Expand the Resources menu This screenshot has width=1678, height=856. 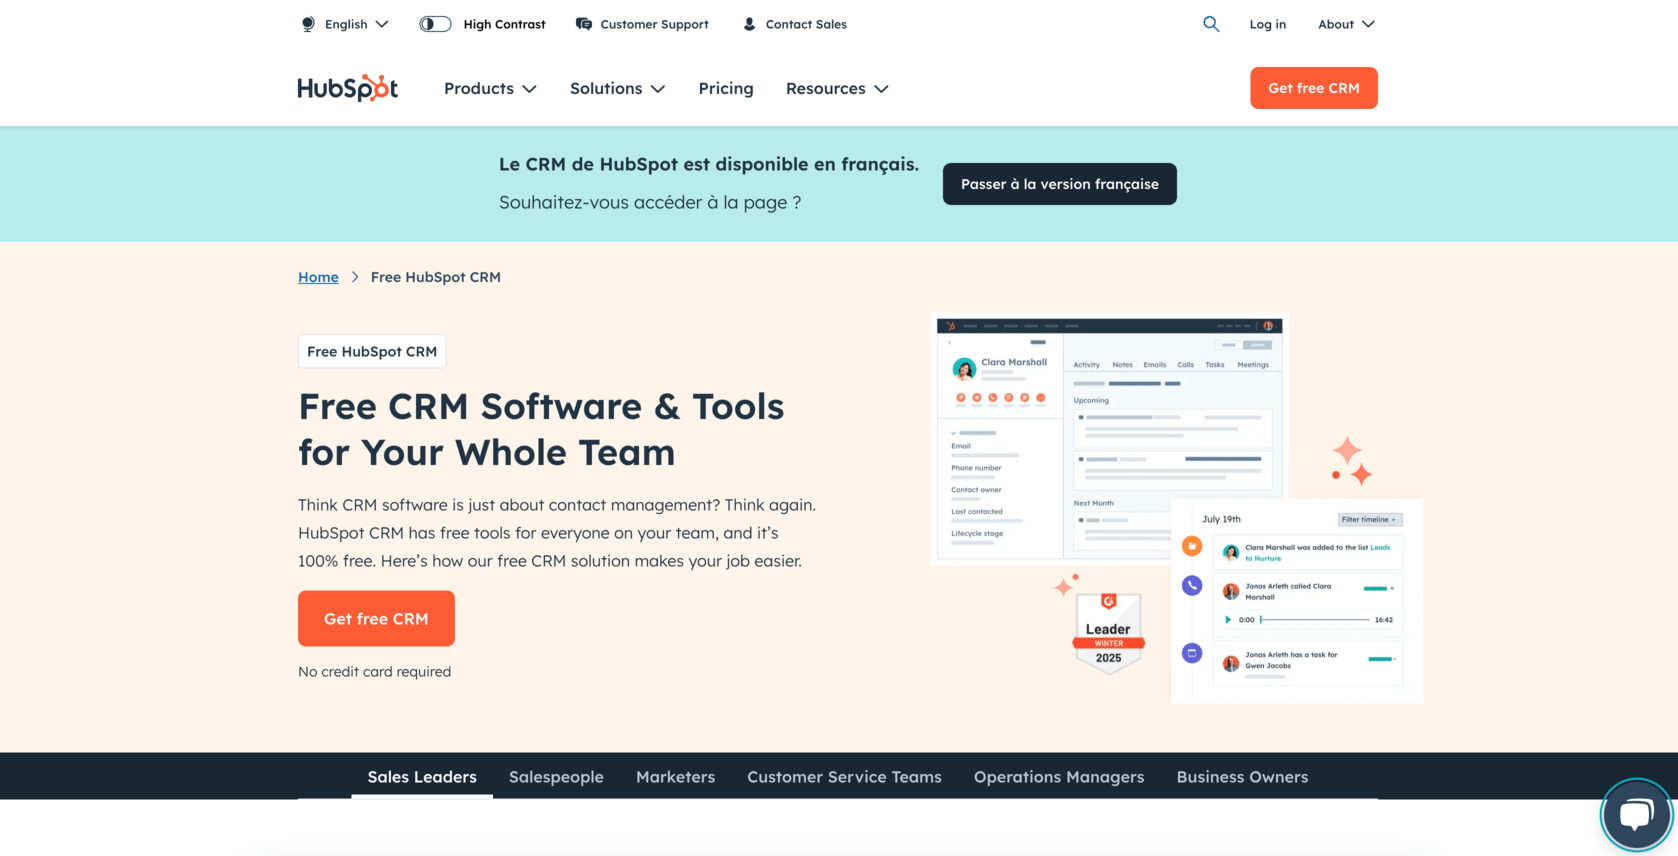point(837,88)
